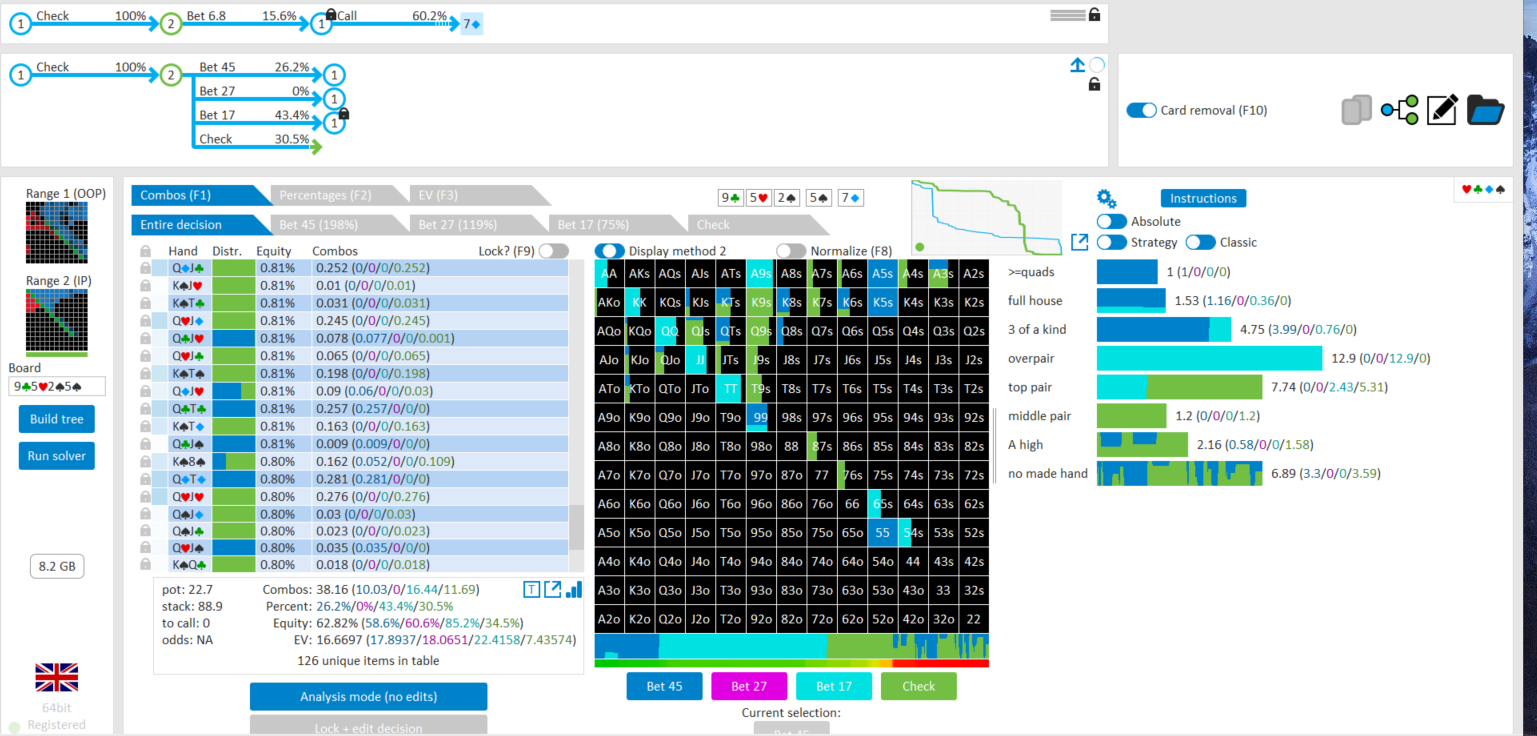Viewport: 1537px width, 736px height.
Task: Open Range 2 (IP) thumbnail
Action: 56,321
